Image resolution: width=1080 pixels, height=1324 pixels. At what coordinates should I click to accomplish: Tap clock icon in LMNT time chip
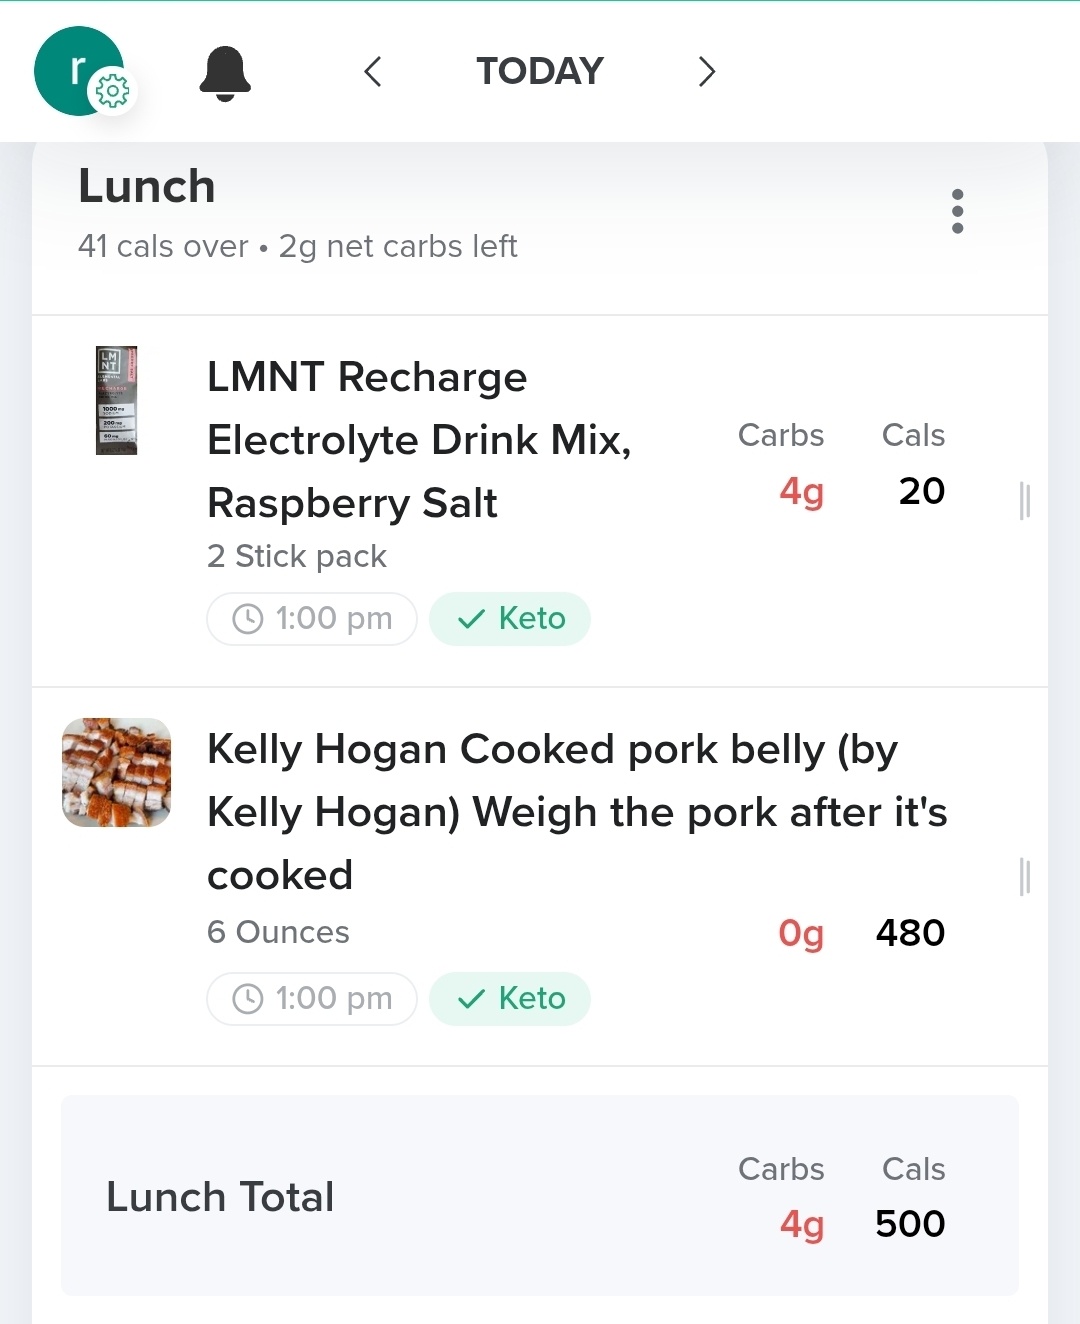point(247,619)
